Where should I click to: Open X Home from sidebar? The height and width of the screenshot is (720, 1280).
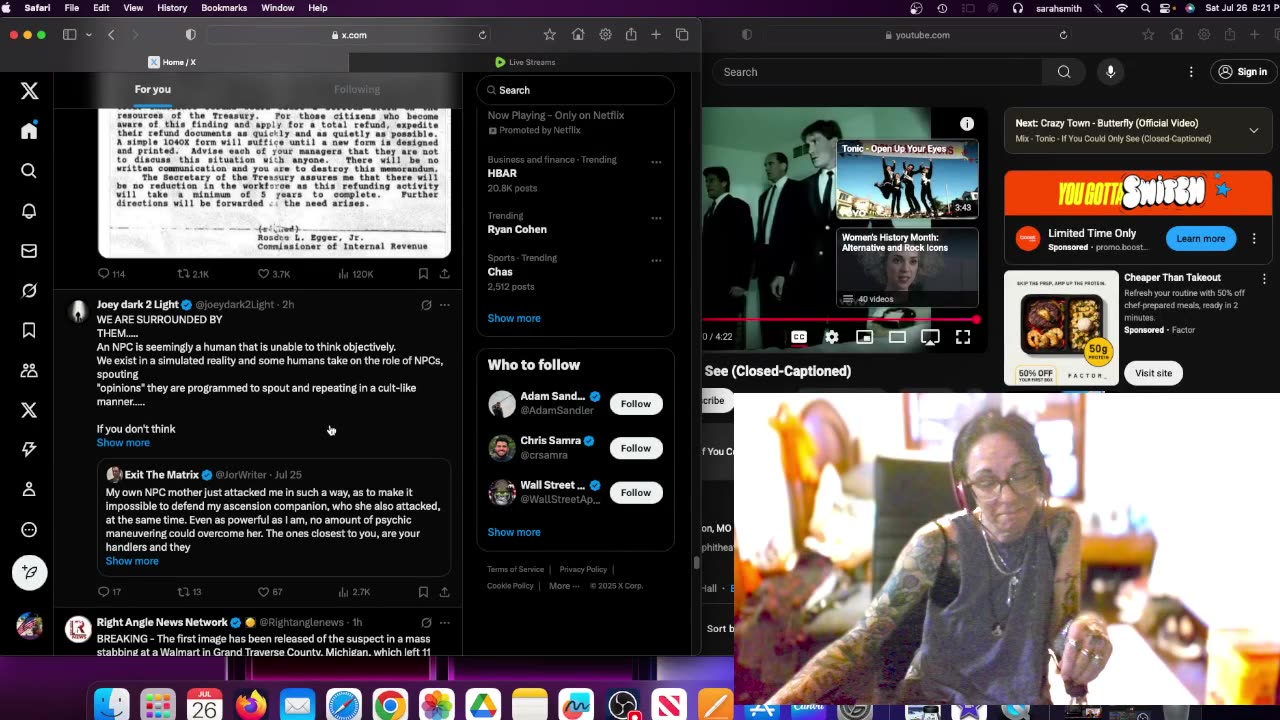pos(29,131)
